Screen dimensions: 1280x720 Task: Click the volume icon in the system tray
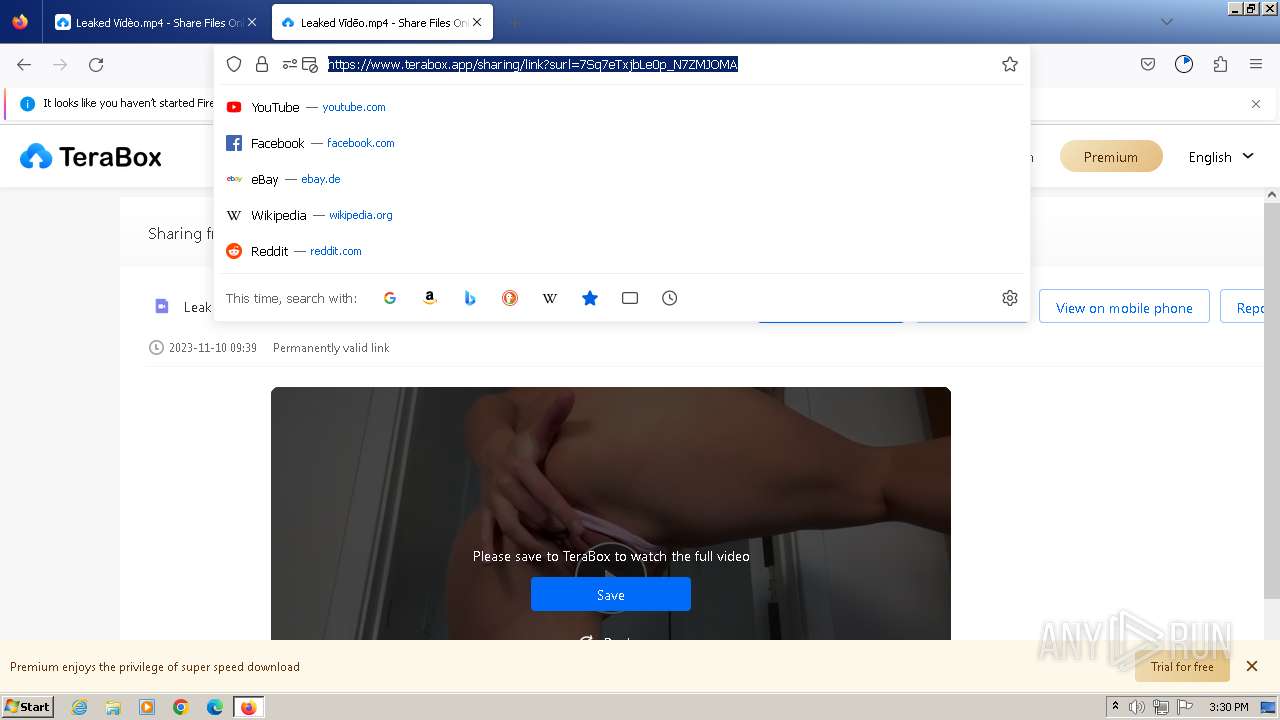pyautogui.click(x=1137, y=707)
